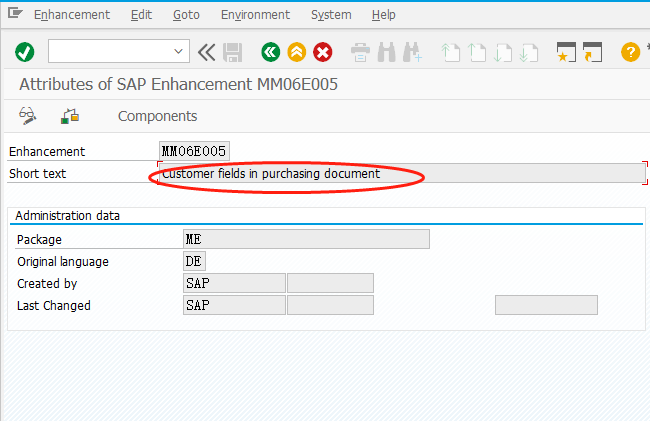650x421 pixels.
Task: Click the Components button
Action: tap(158, 116)
